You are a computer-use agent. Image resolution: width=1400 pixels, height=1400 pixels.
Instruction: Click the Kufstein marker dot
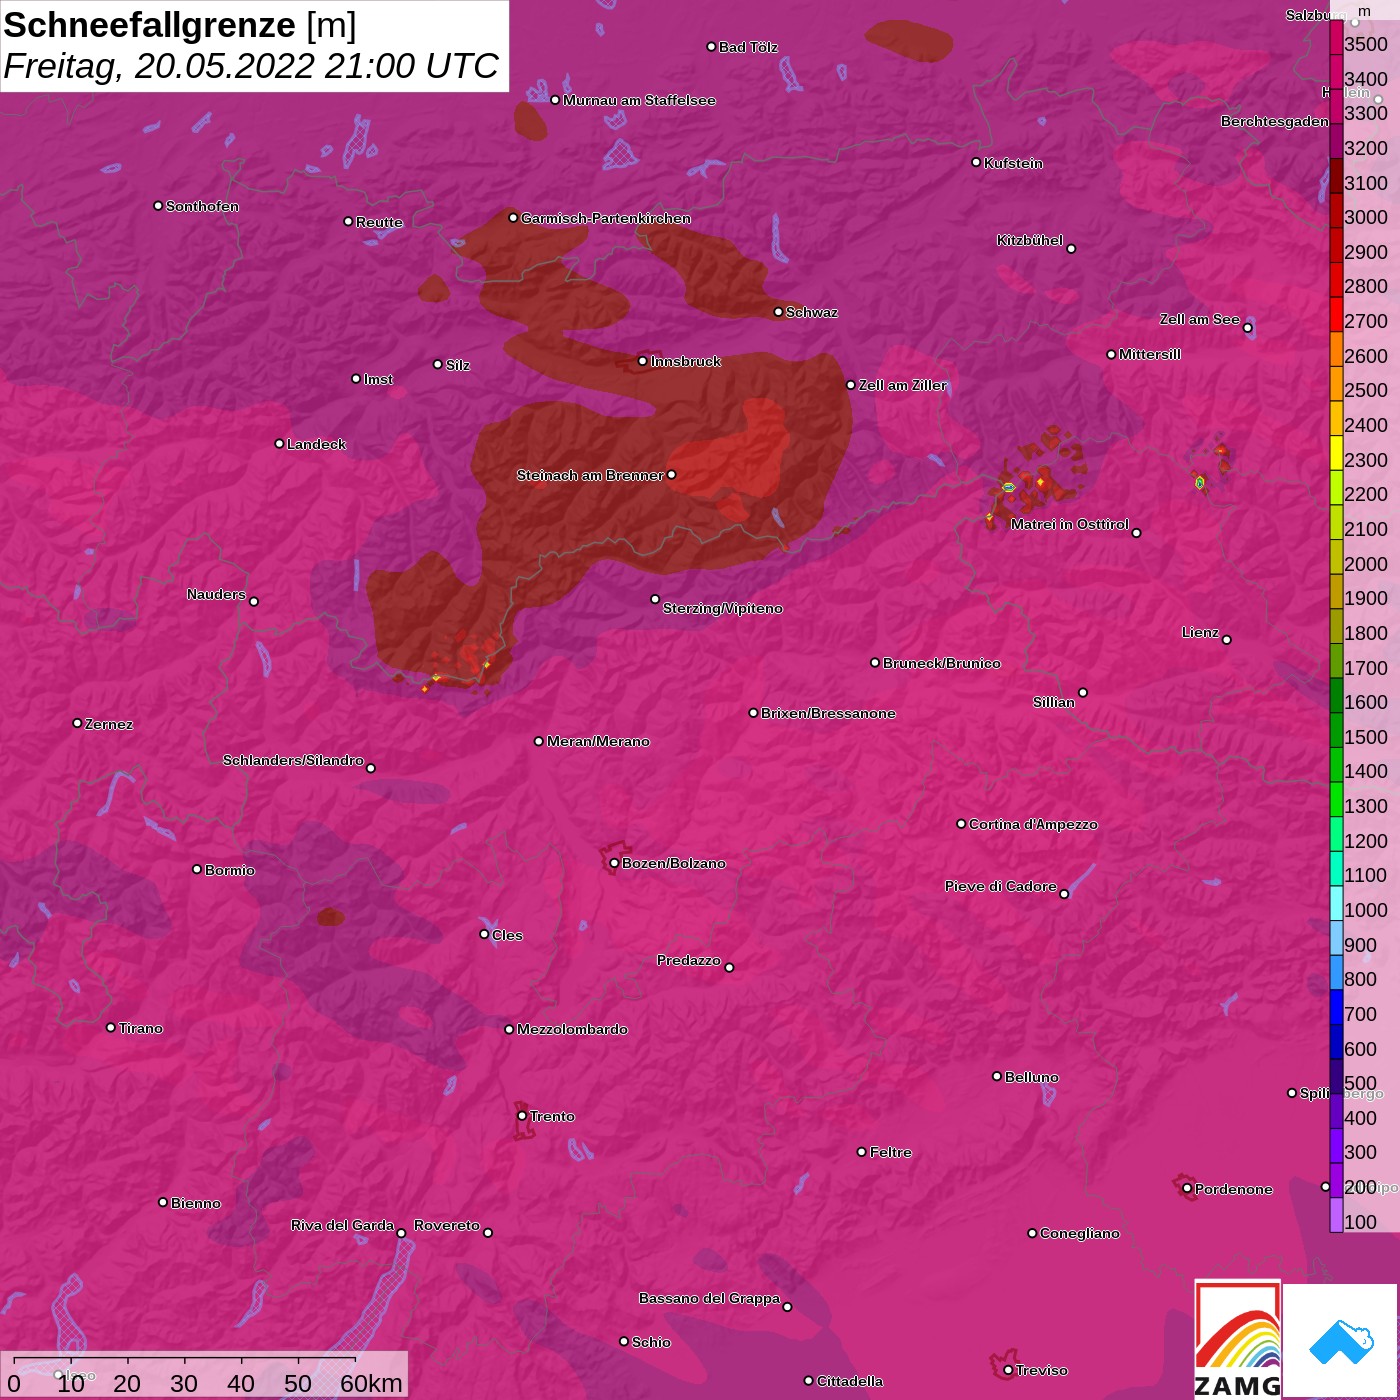click(x=976, y=162)
